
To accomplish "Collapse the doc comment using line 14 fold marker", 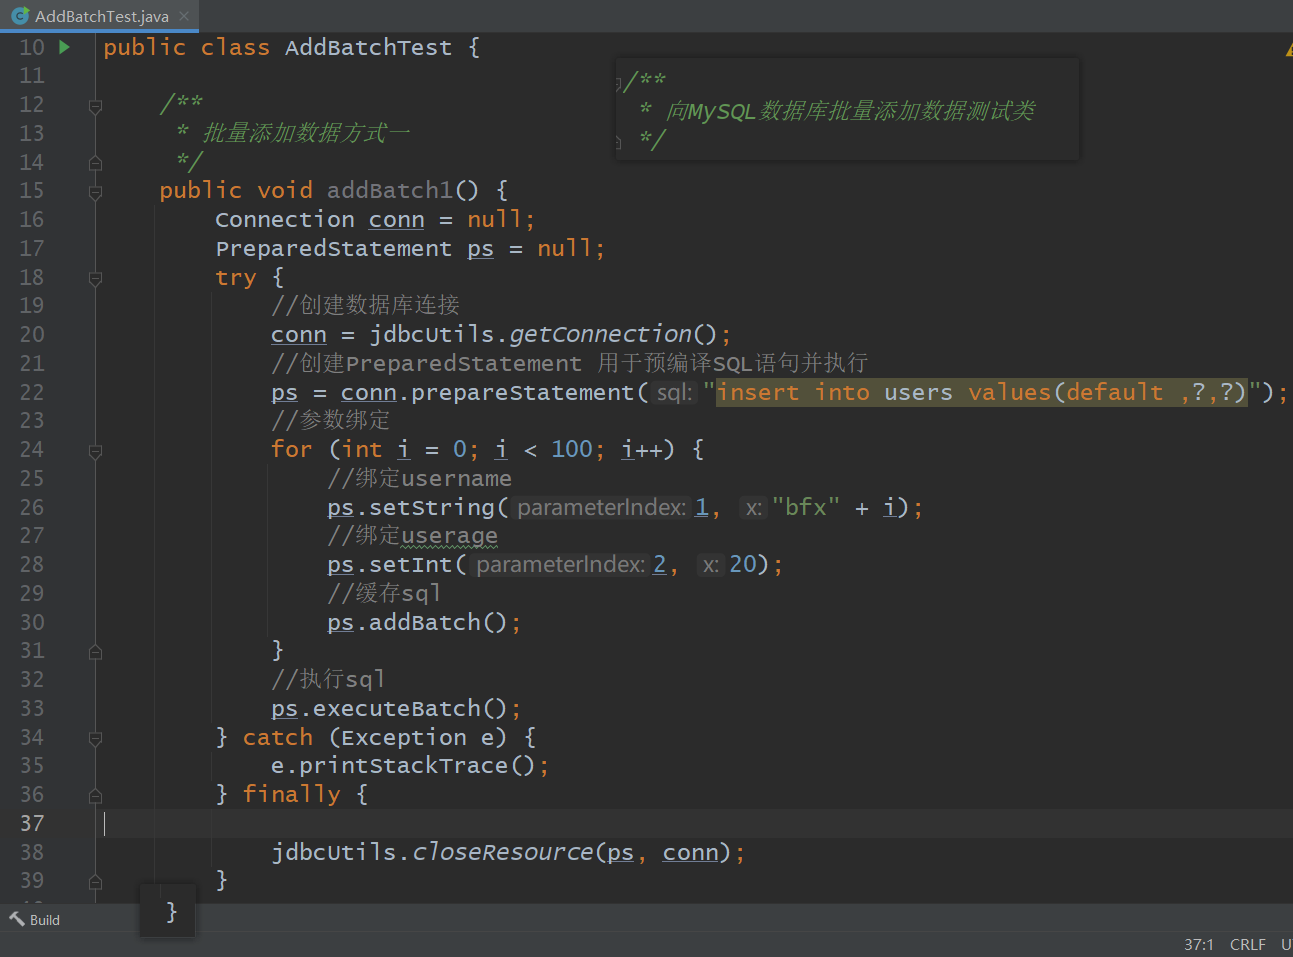I will (95, 162).
